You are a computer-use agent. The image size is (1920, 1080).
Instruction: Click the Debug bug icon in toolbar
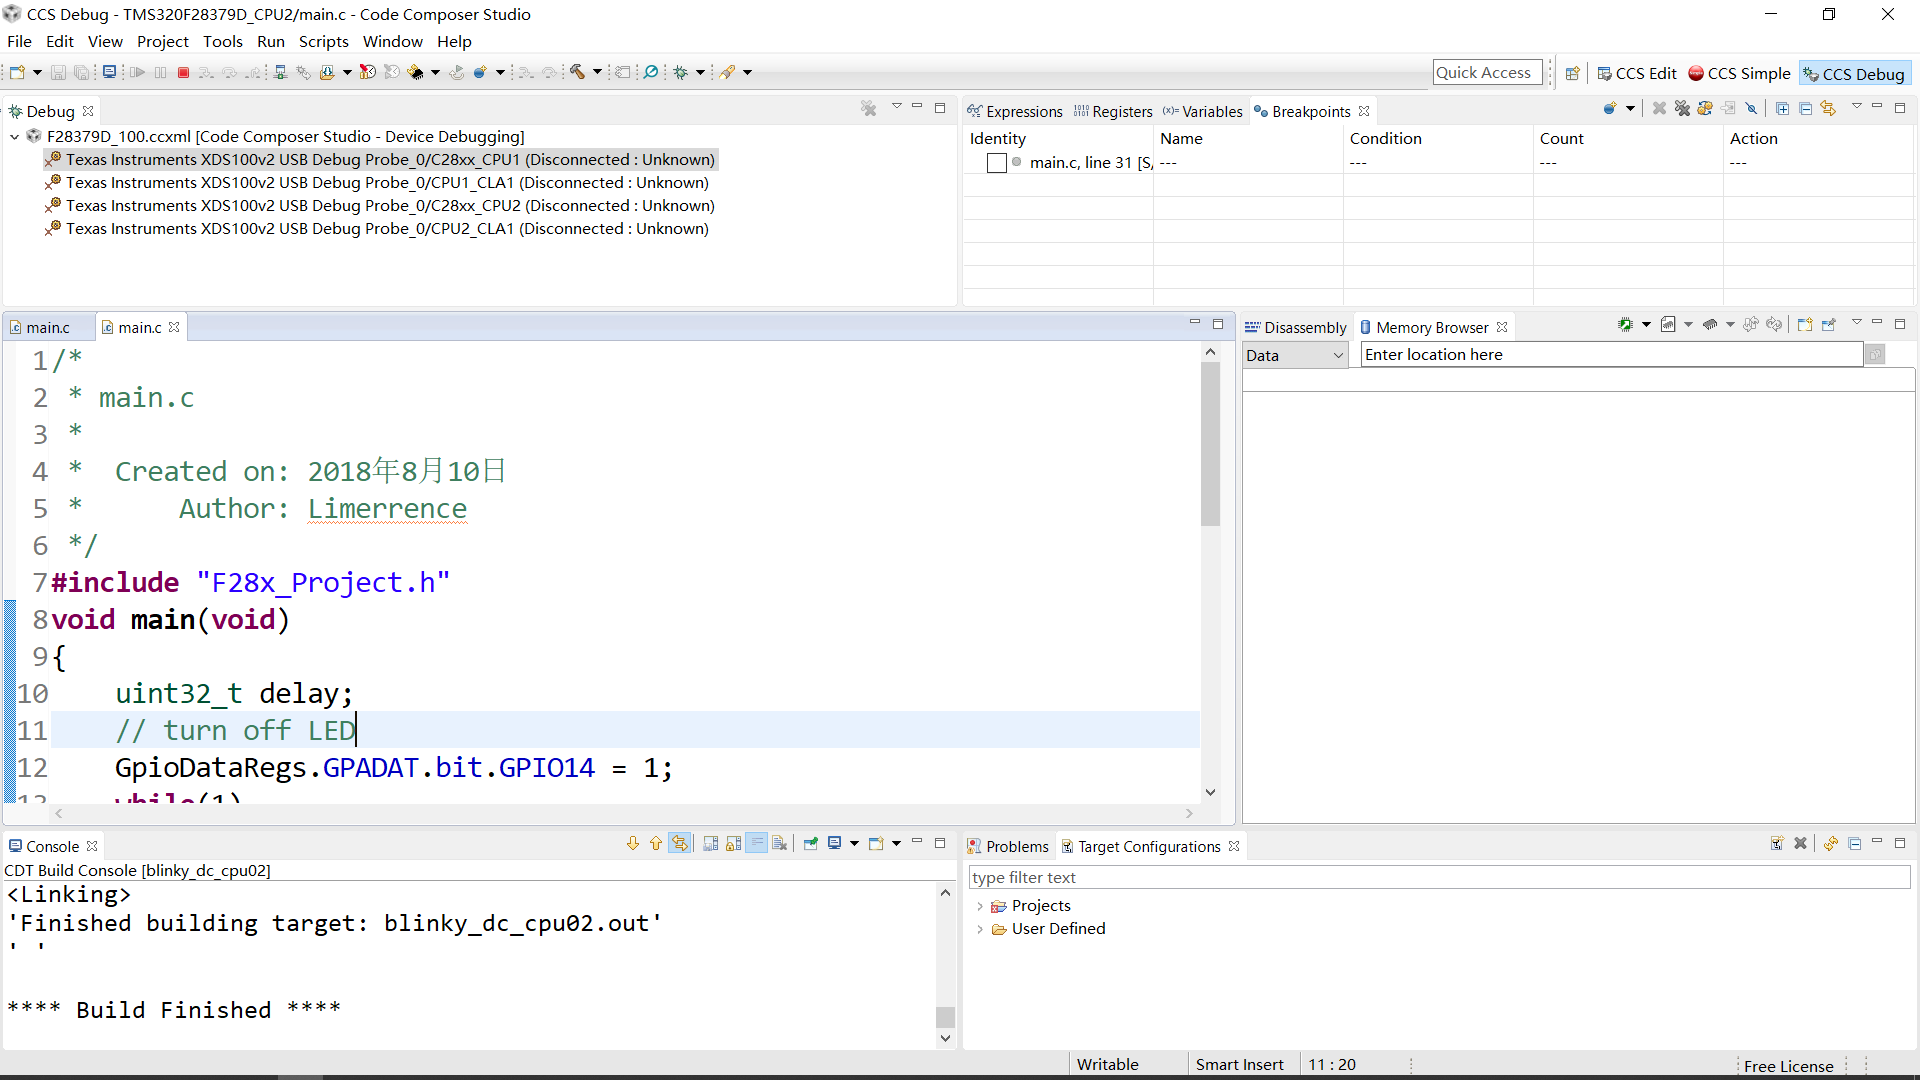[681, 72]
